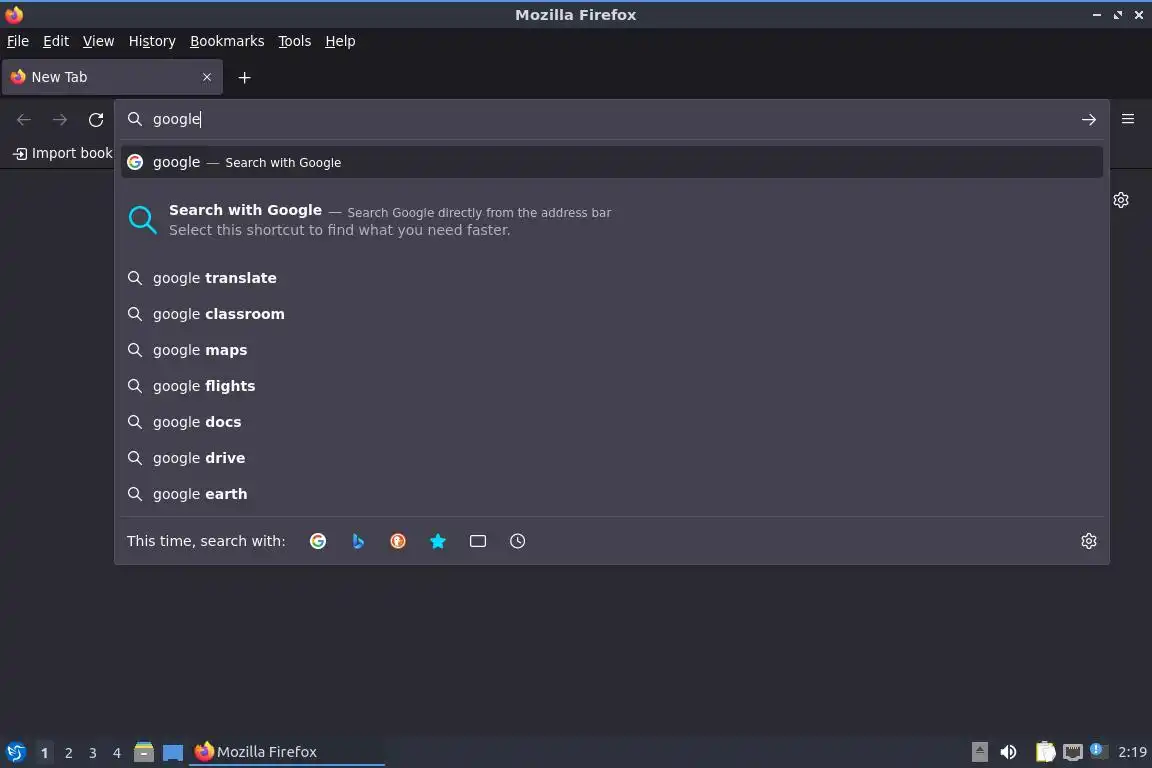Open the Edit menu
Viewport: 1152px width, 768px height.
click(56, 41)
